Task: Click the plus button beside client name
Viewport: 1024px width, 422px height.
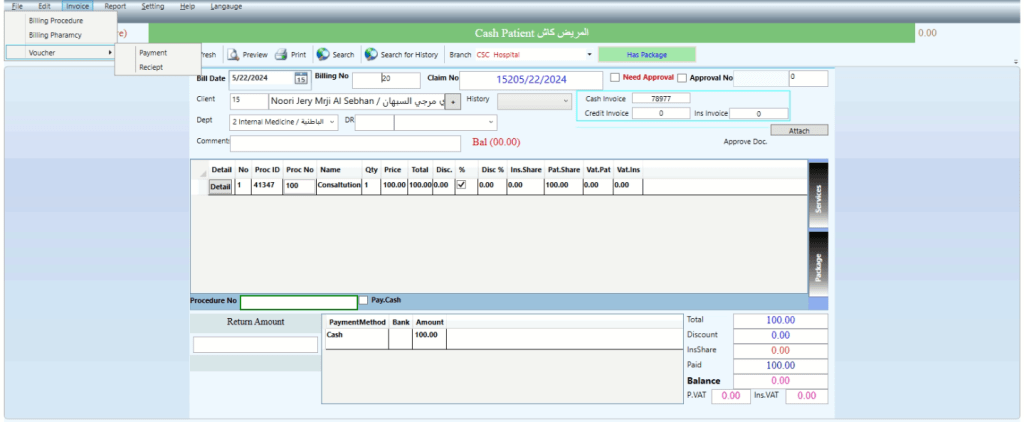Action: (453, 101)
